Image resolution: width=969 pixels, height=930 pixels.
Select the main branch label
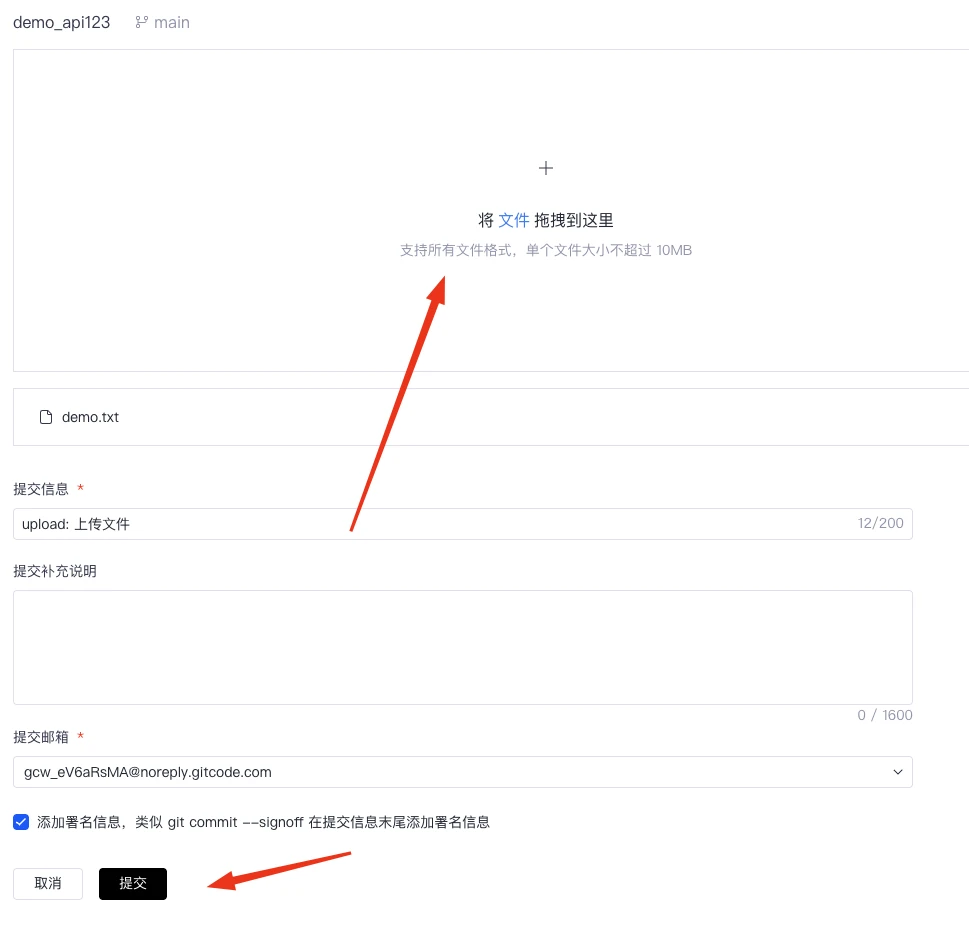click(172, 22)
